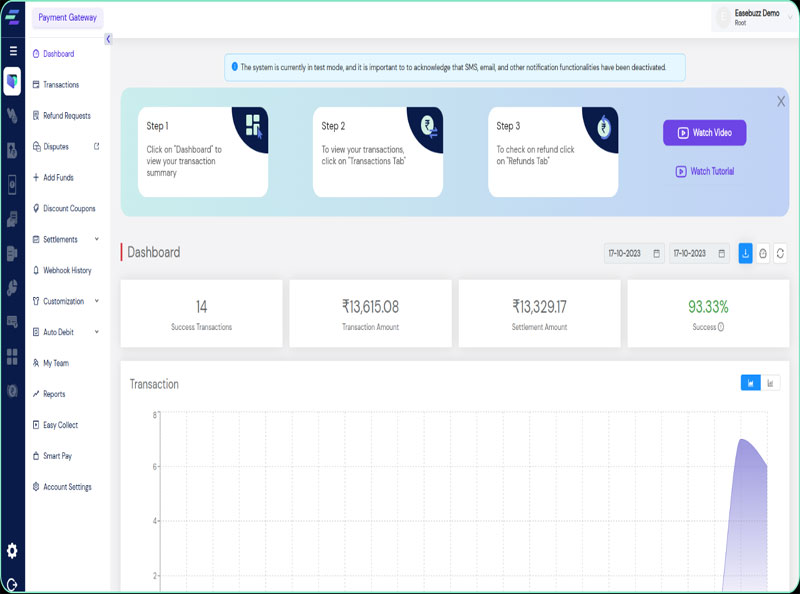Click the logout icon in bottom-left corner

click(12, 584)
